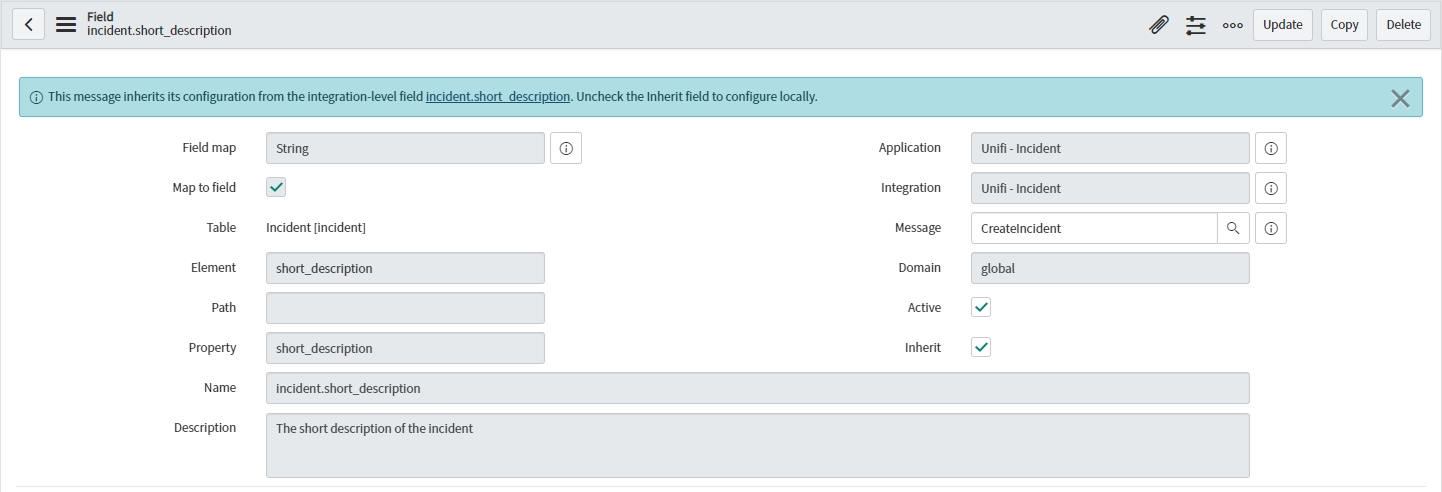1442x492 pixels.
Task: Uncheck the Active checkbox
Action: 981,308
